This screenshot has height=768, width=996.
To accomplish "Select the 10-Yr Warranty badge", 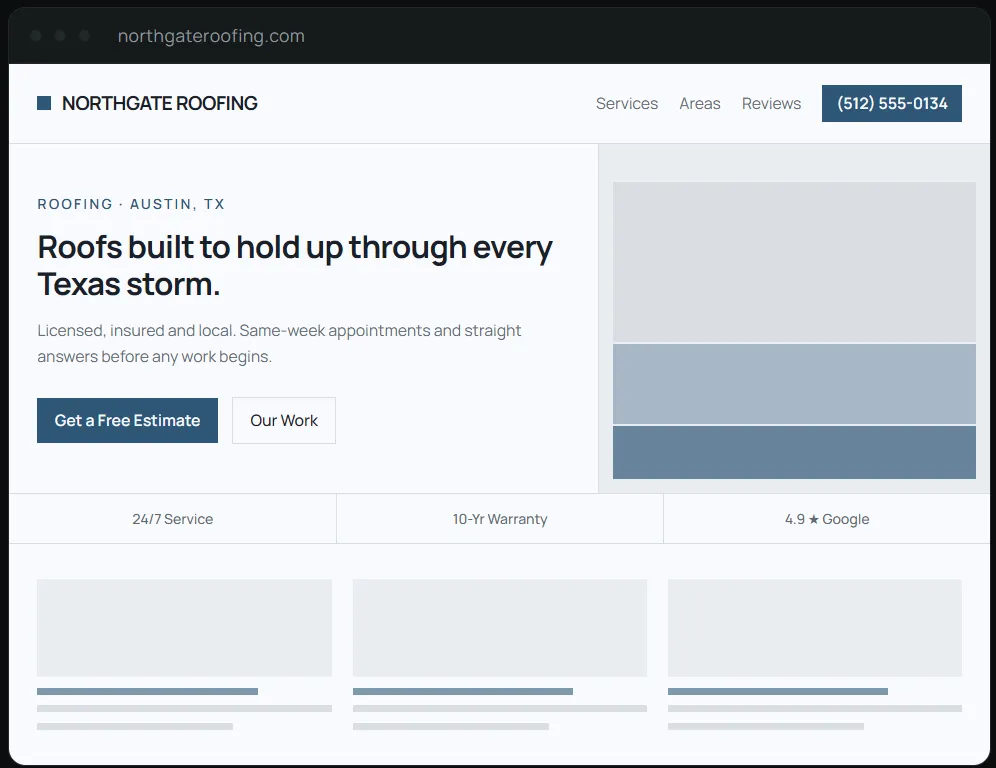I will pyautogui.click(x=500, y=519).
